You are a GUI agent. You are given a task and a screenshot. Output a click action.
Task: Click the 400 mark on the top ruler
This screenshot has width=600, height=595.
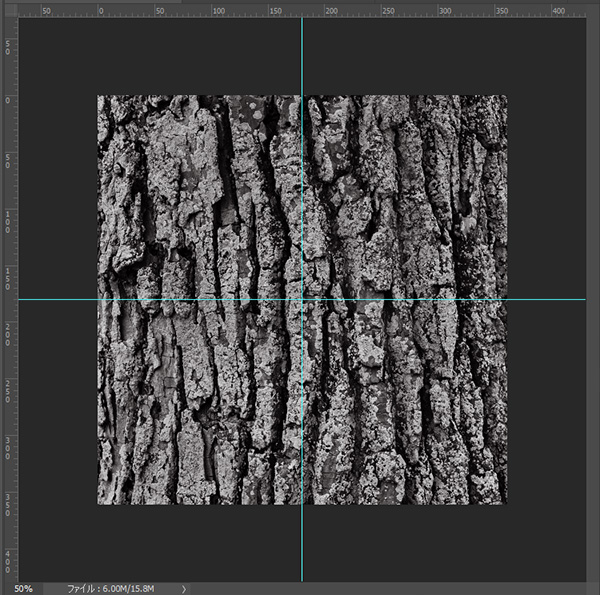[x=557, y=9]
